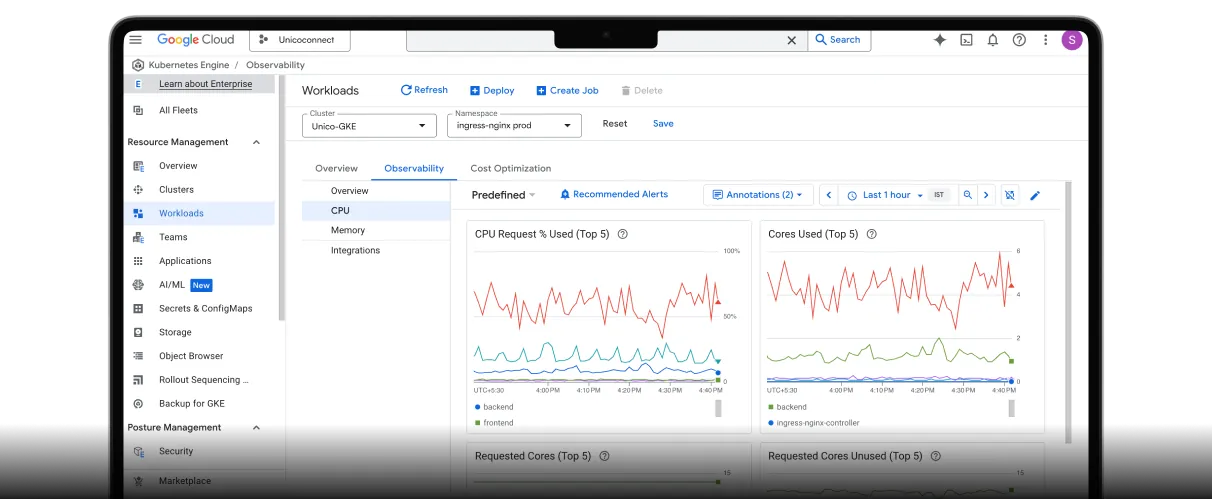Viewport: 1212px width, 499px height.
Task: Open All Fleets in sidebar
Action: pos(178,110)
